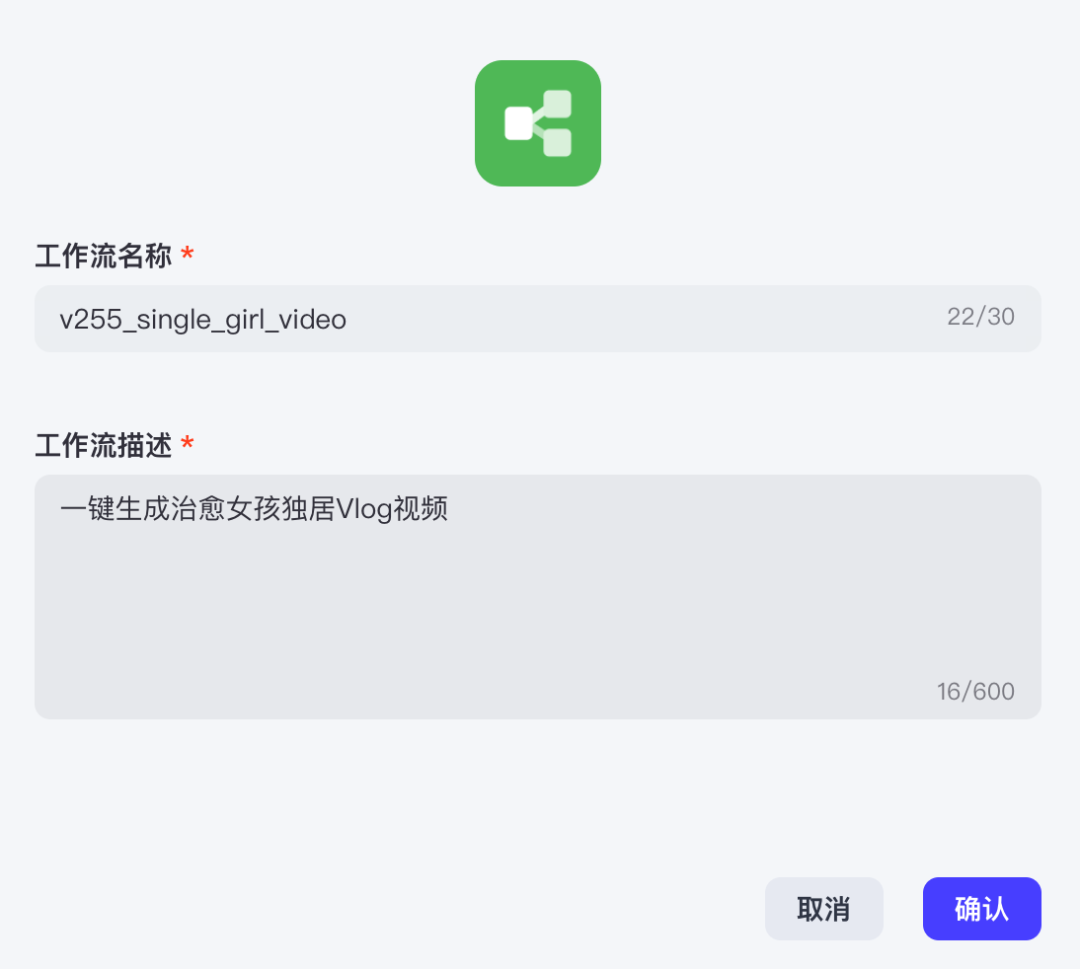Click the word Vlog in the description

coord(364,510)
